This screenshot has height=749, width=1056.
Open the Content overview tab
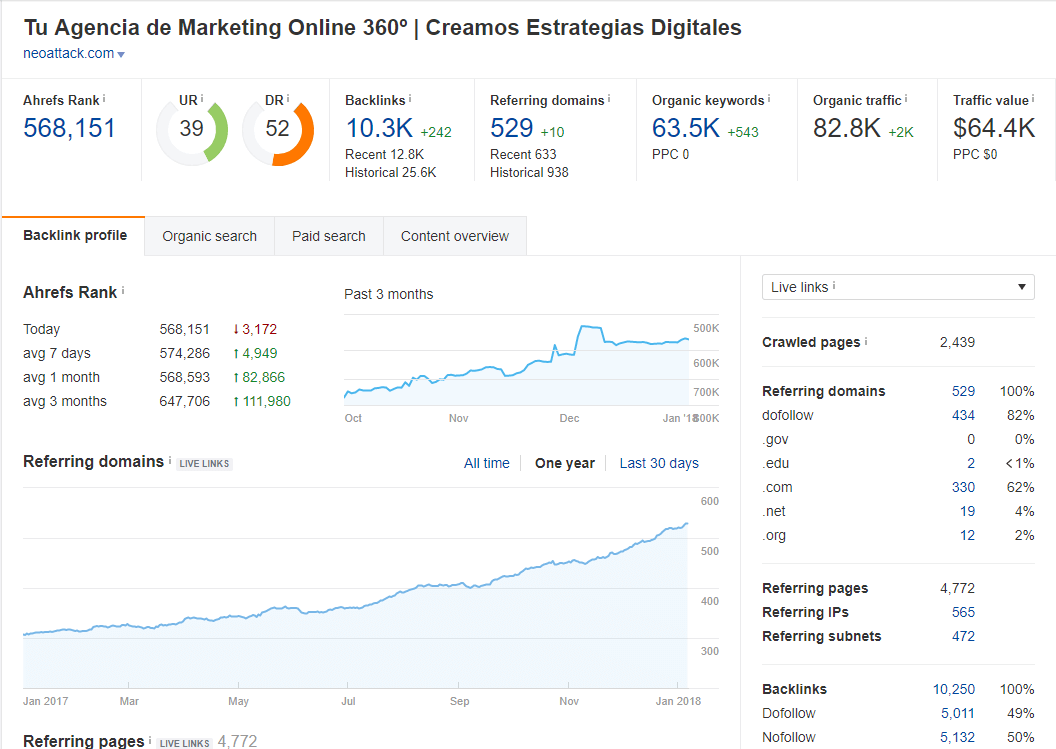pos(454,236)
